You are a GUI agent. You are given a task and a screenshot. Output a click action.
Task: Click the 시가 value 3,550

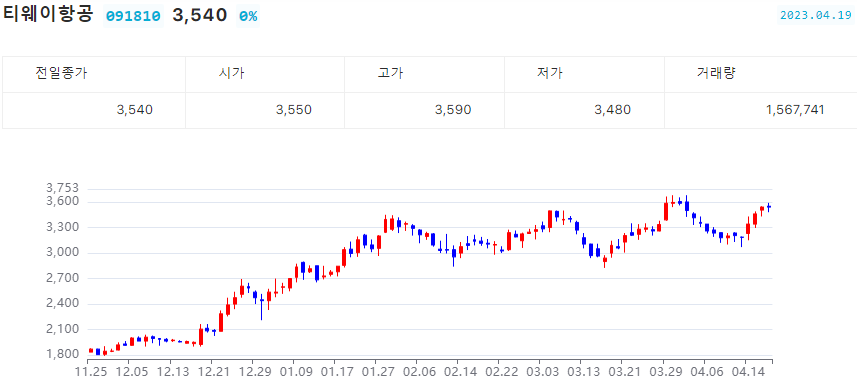click(x=294, y=110)
